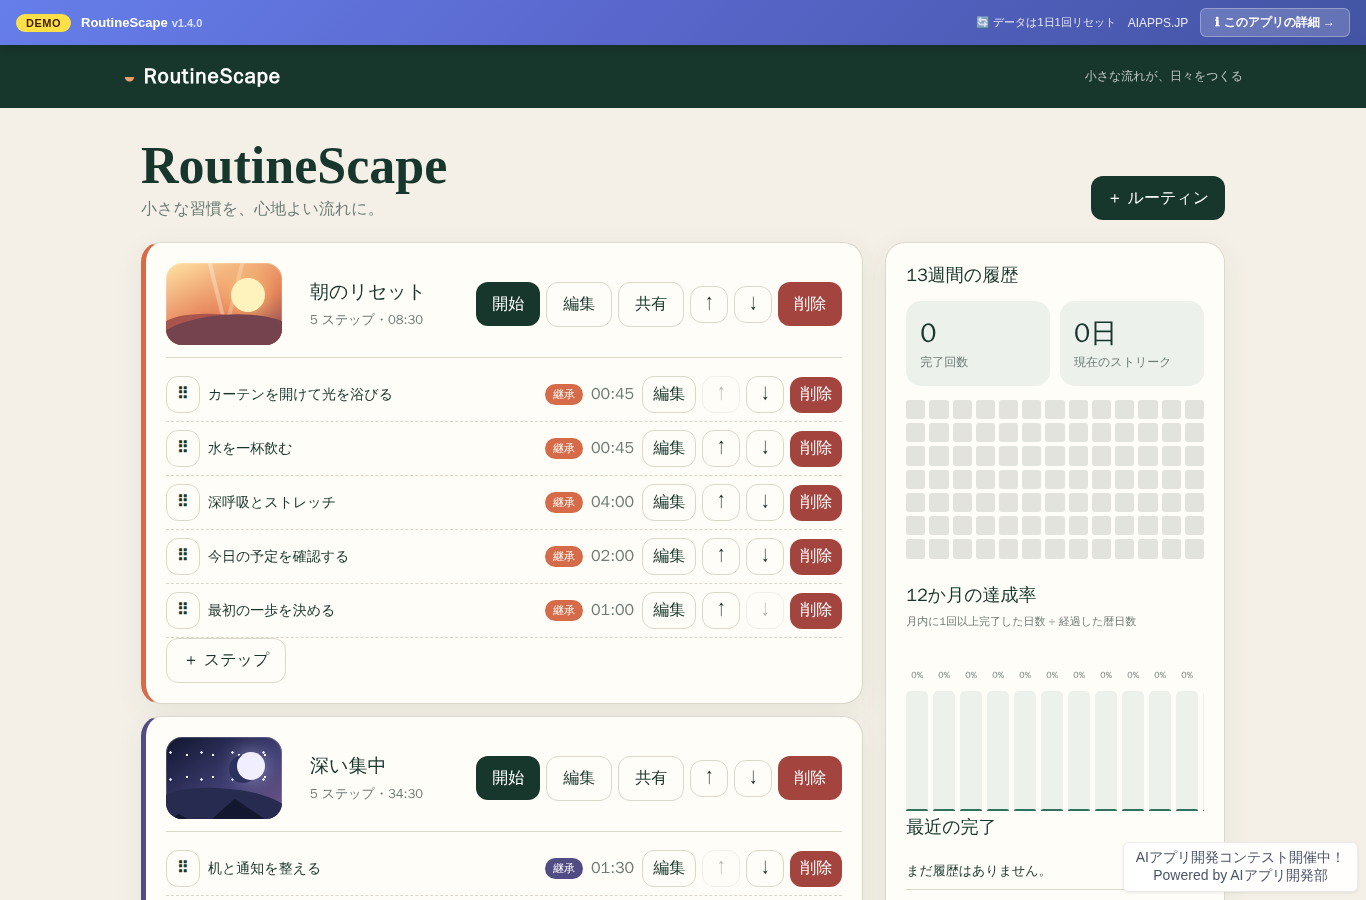
Task: Click the 完了回数 stat card
Action: (978, 343)
